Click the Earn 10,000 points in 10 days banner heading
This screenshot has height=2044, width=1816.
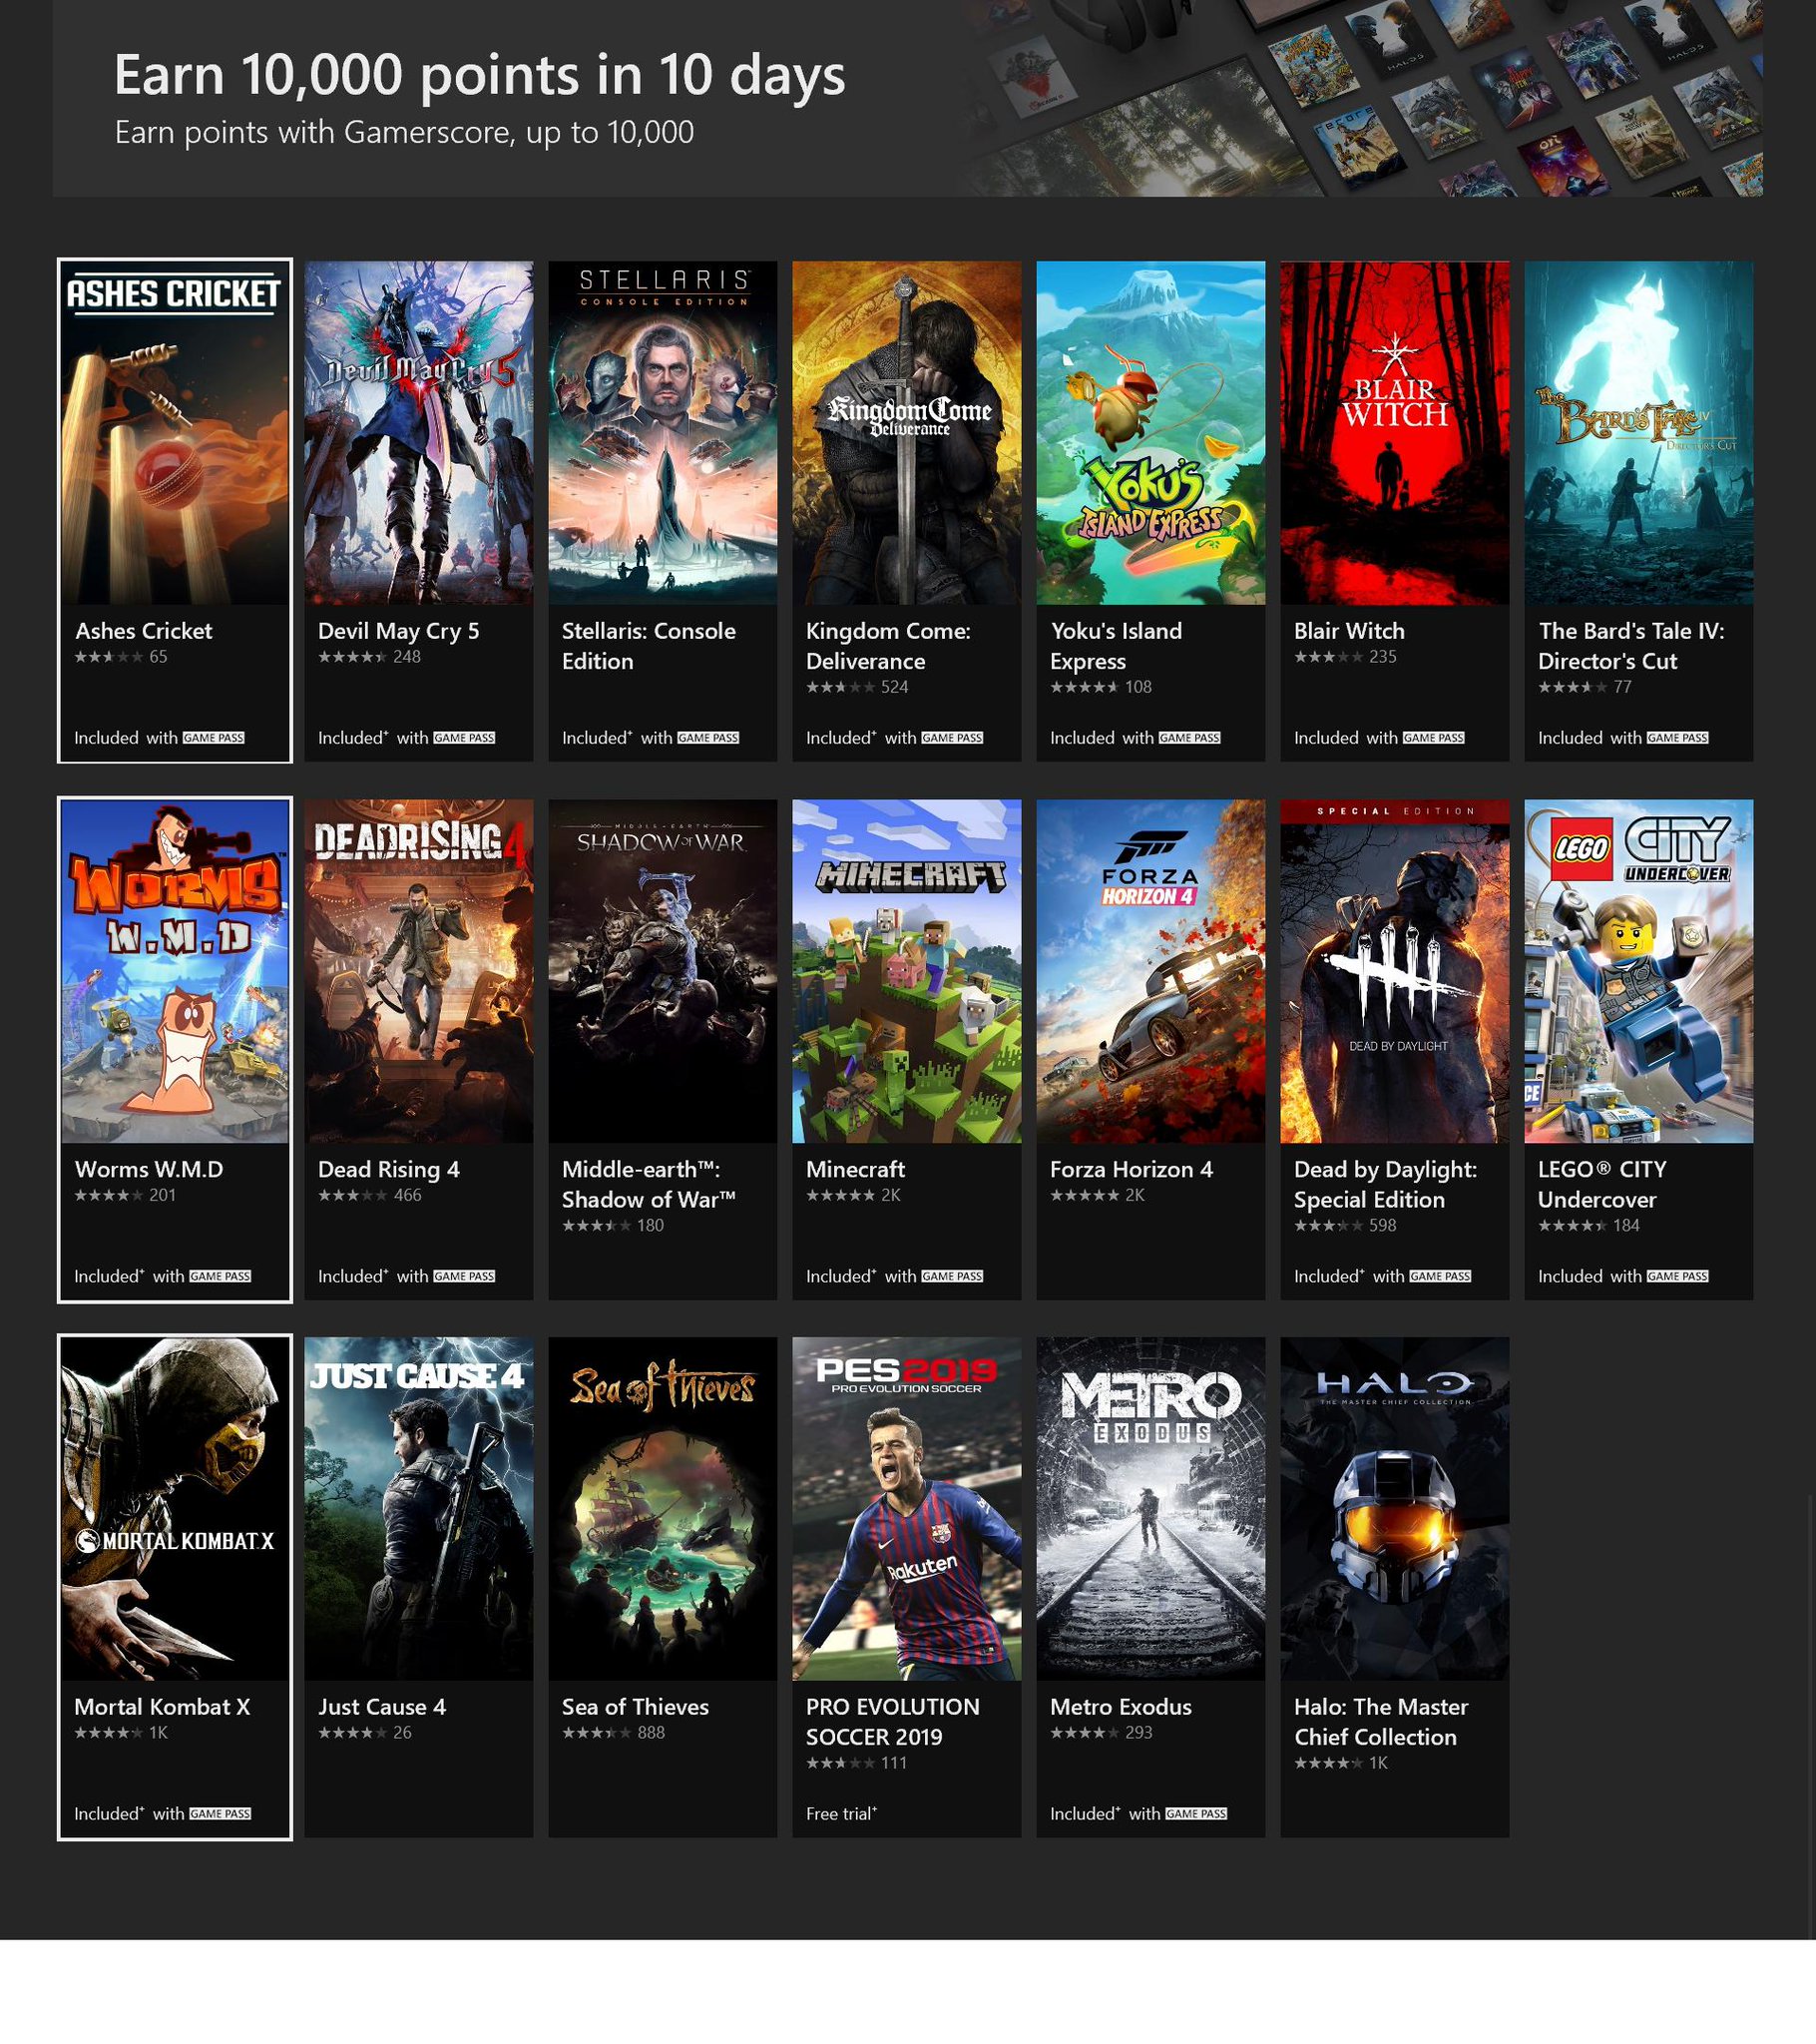click(480, 75)
